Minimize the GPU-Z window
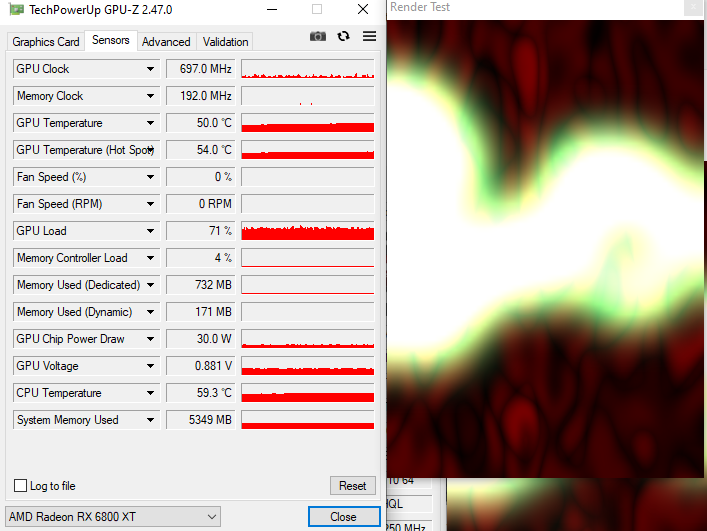 pos(272,9)
